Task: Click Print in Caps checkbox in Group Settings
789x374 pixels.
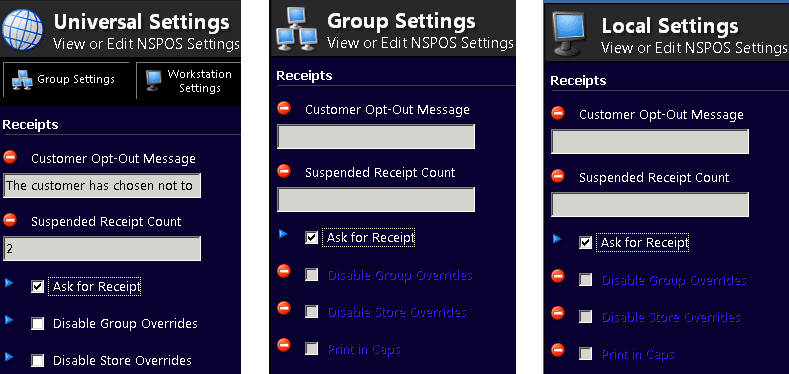Action: (x=311, y=348)
